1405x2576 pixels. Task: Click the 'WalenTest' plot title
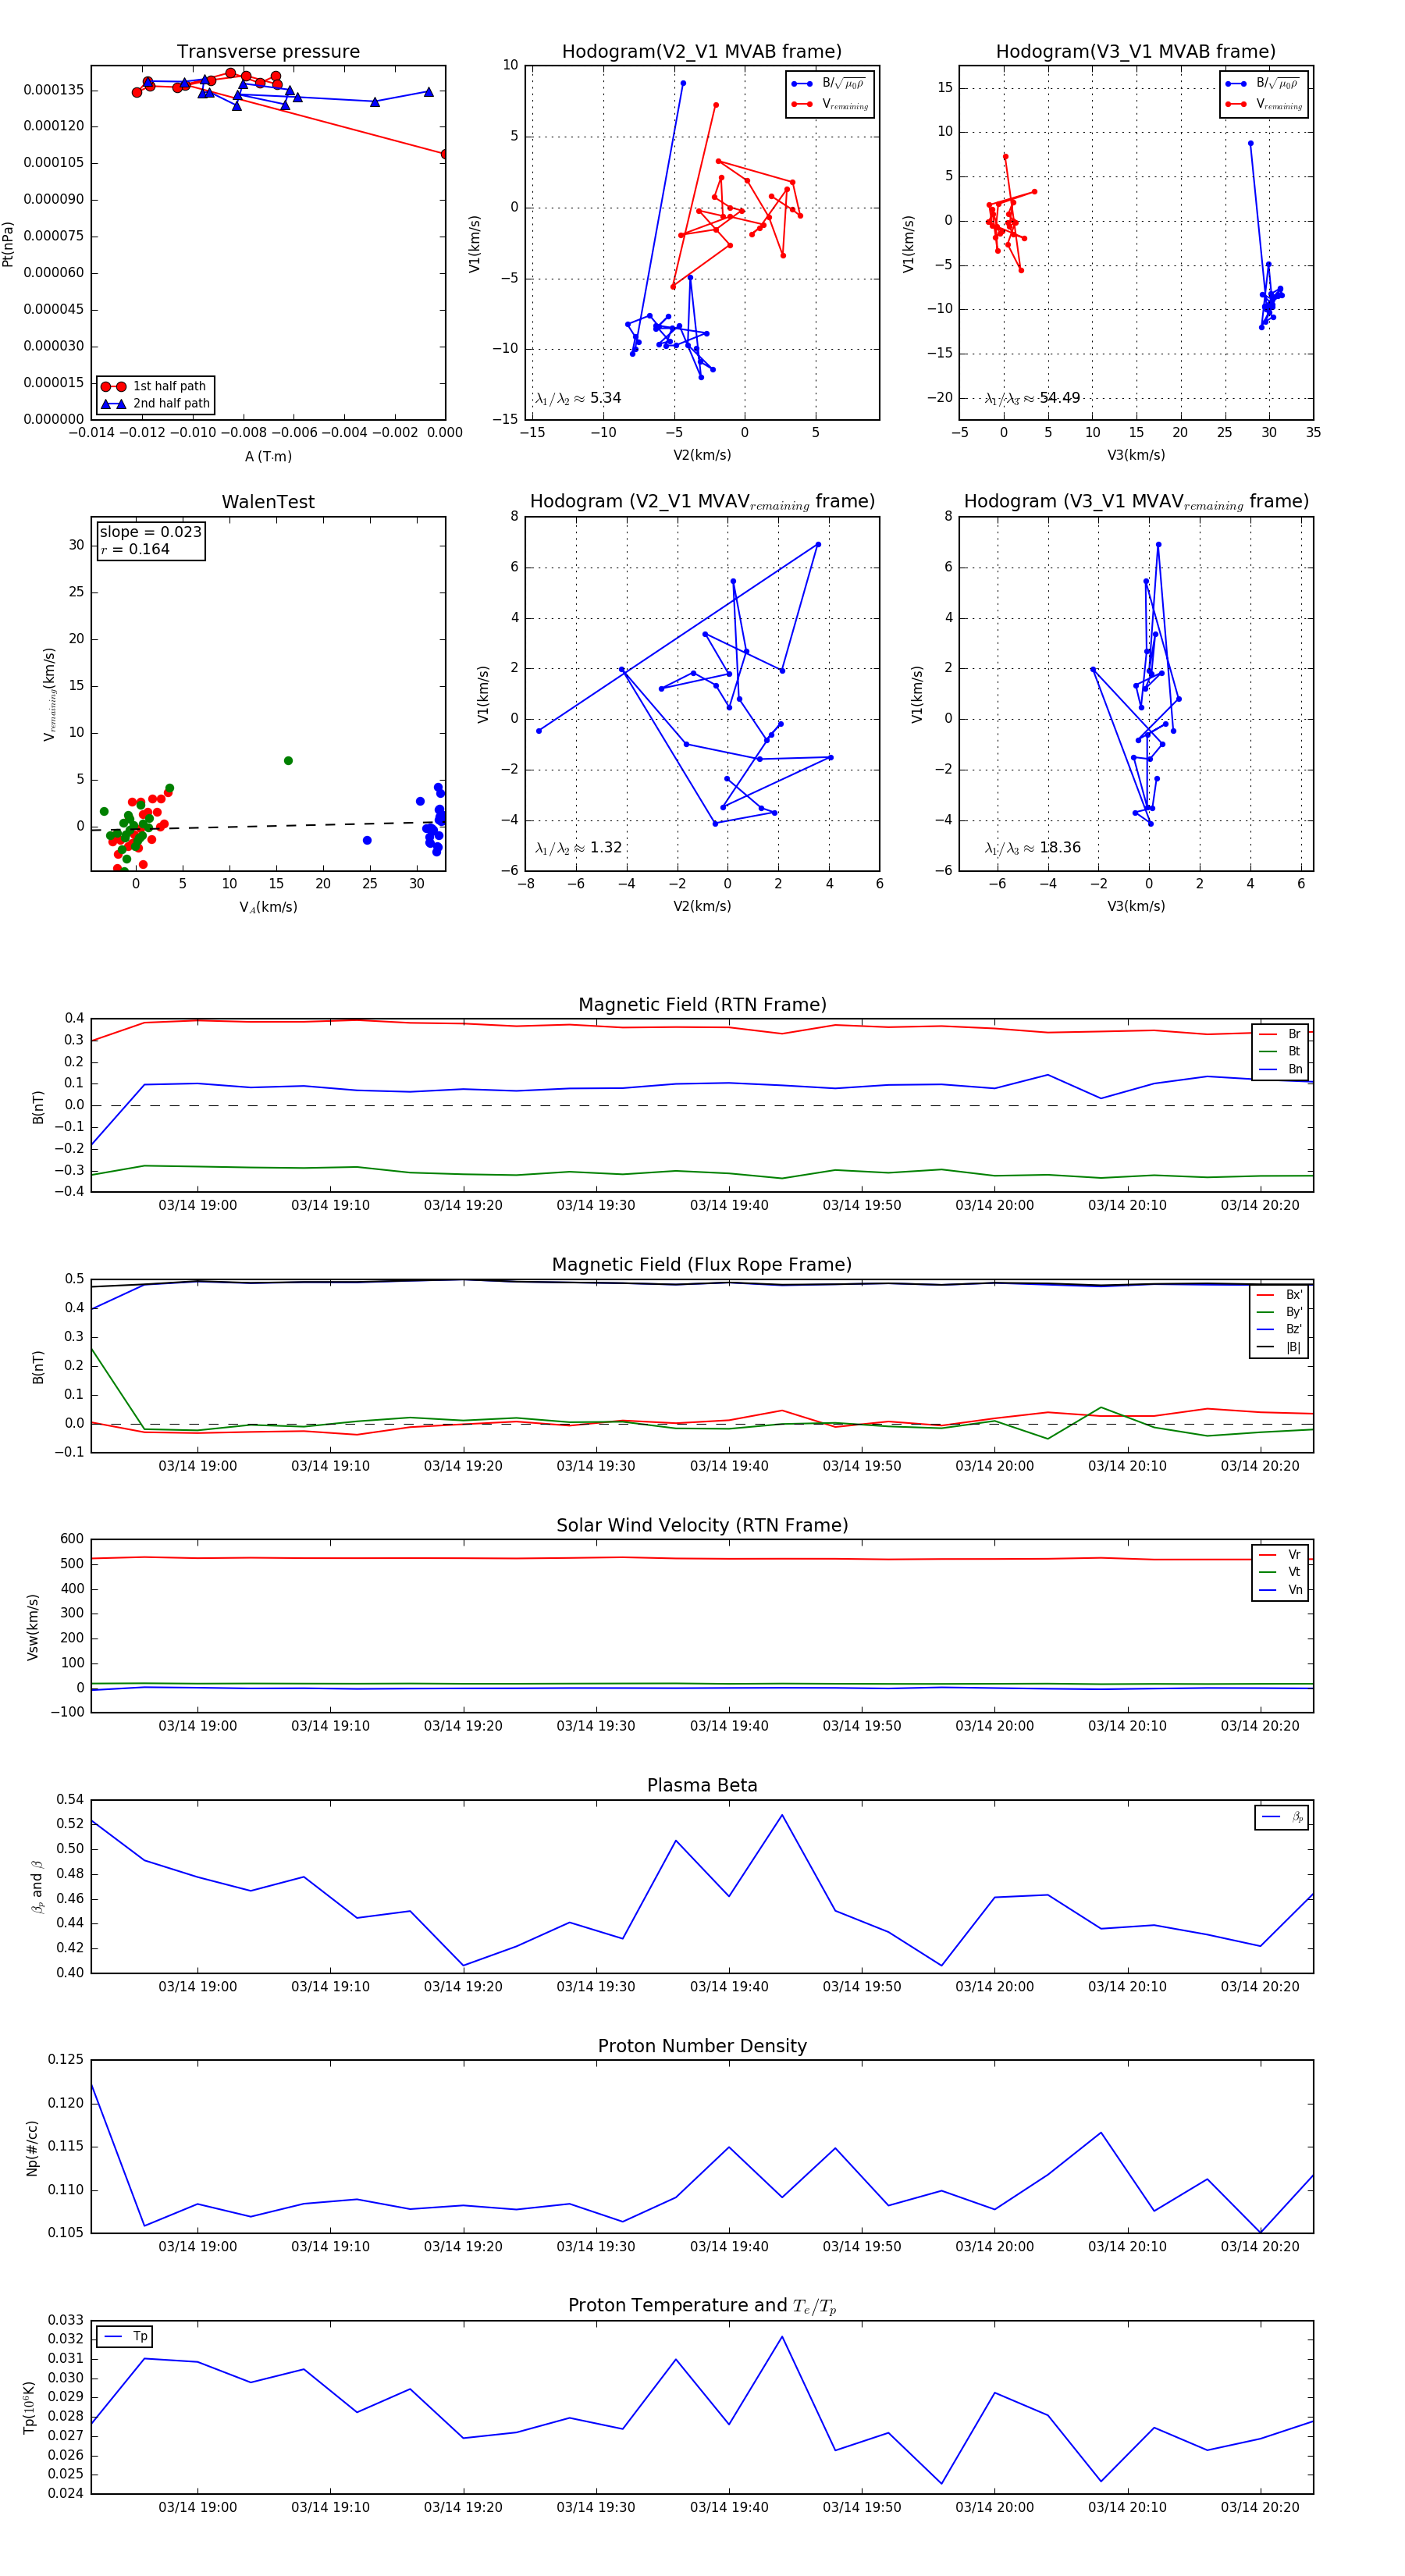point(268,502)
